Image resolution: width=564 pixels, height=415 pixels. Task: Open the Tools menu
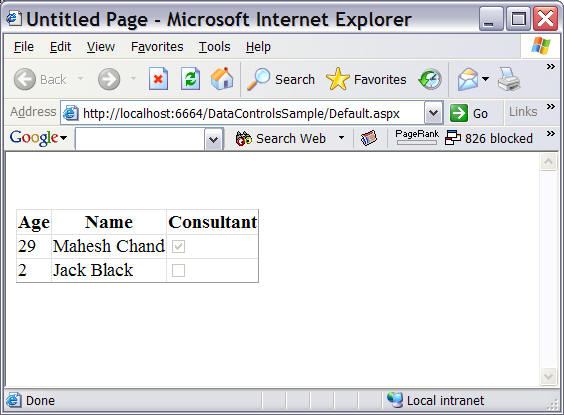point(215,47)
